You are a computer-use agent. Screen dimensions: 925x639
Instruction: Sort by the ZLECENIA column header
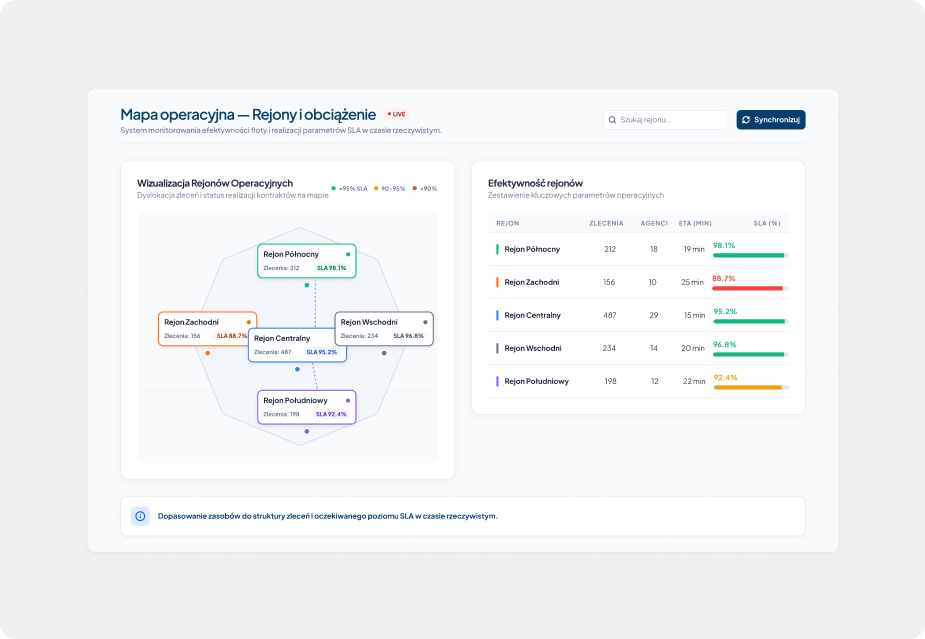coord(606,224)
